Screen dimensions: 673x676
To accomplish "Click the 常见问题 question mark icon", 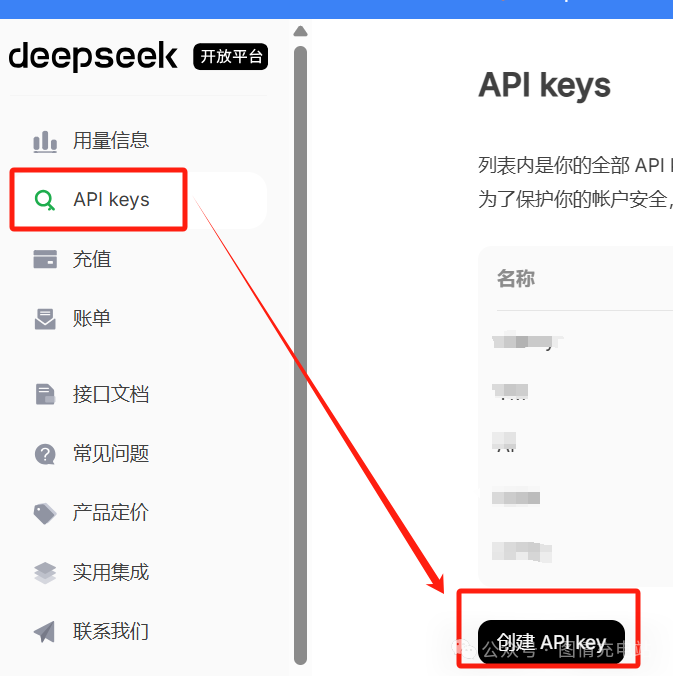I will [45, 454].
